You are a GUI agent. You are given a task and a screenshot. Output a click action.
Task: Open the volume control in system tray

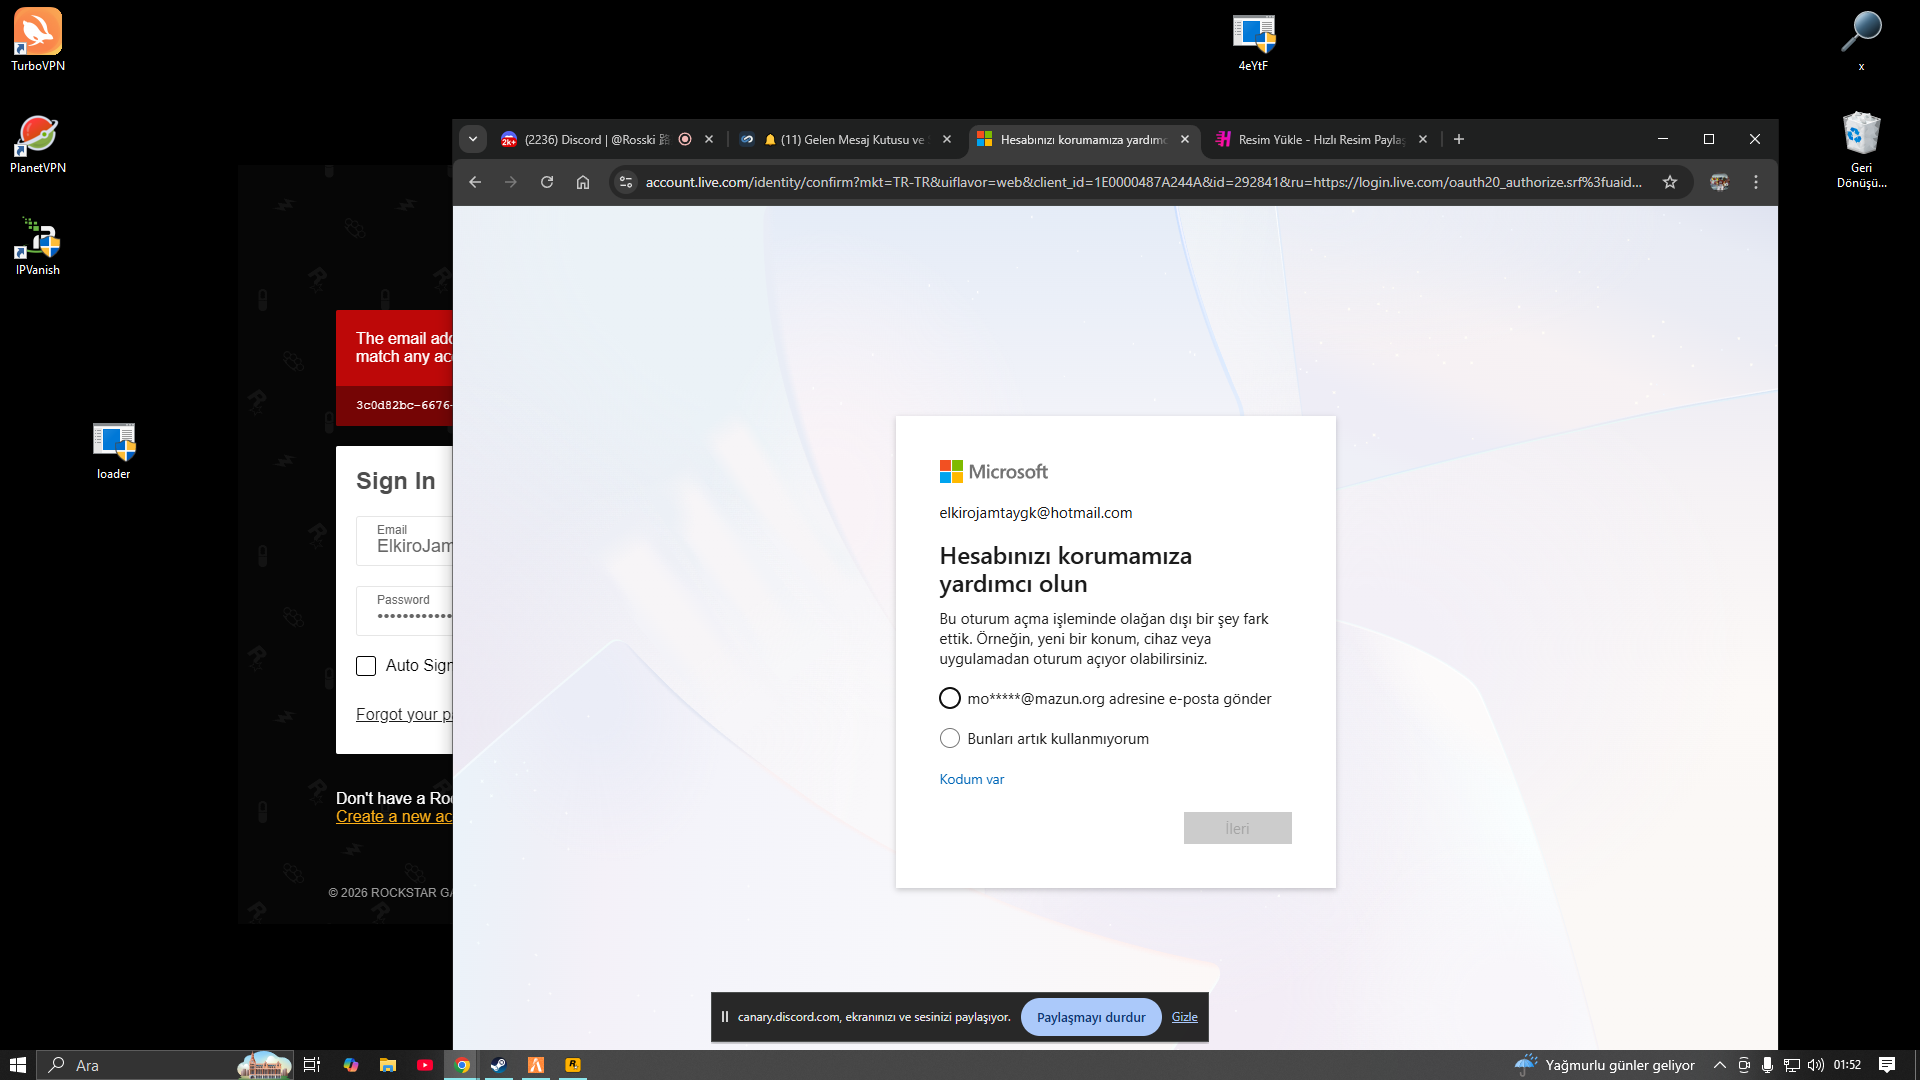coord(1816,1065)
